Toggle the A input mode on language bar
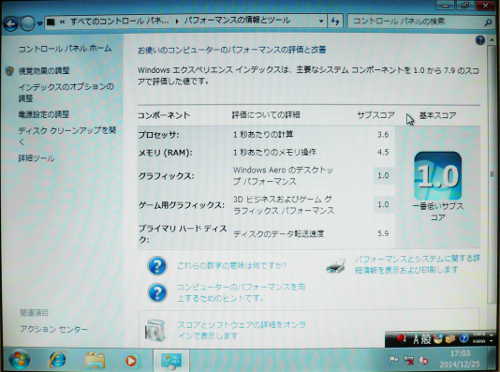The width and height of the screenshot is (500, 372). (x=416, y=339)
